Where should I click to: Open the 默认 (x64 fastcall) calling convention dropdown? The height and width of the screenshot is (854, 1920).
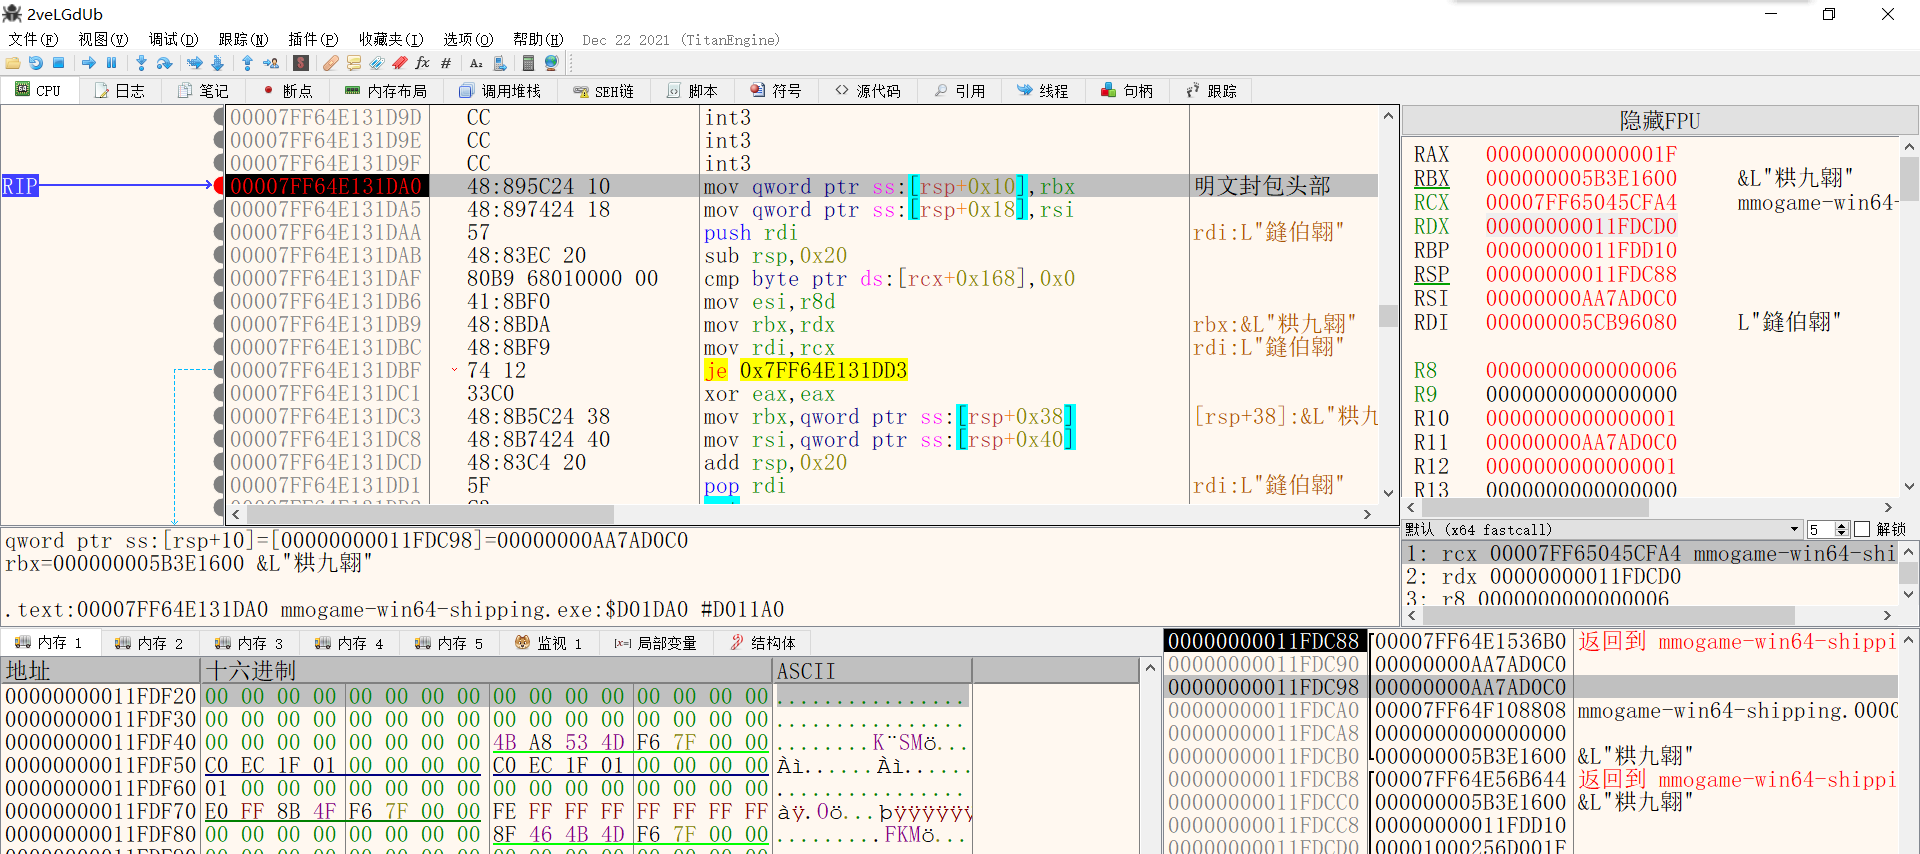click(x=1601, y=529)
